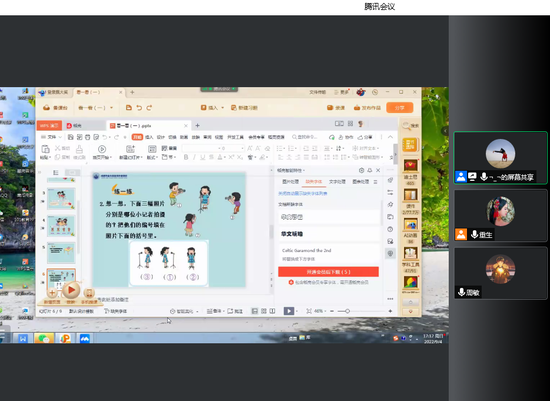The width and height of the screenshot is (550, 401).
Task: Click the orange slideshow play button overlay
Action: pyautogui.click(x=71, y=290)
